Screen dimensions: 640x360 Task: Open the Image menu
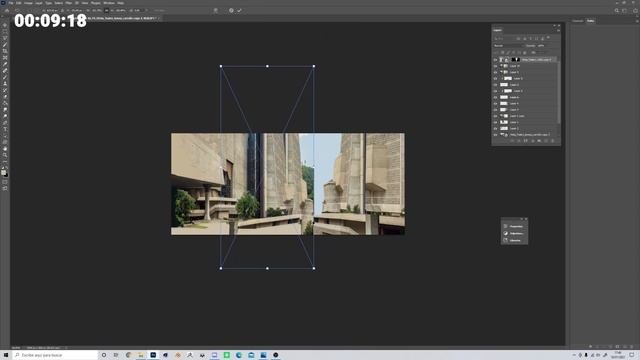(x=28, y=3)
